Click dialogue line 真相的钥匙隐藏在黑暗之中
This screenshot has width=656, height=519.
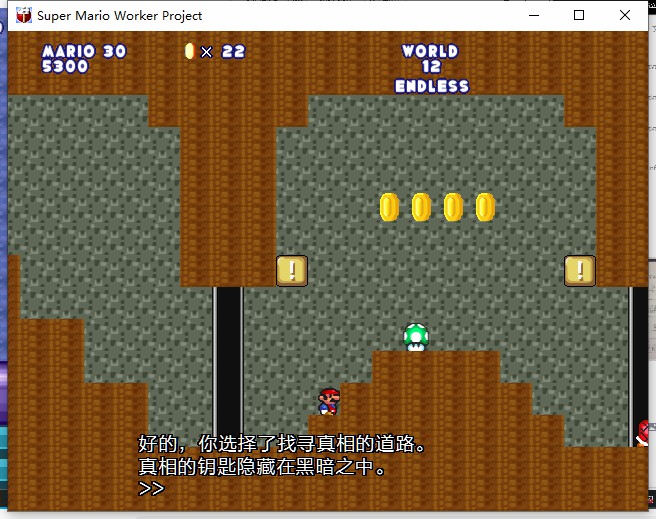pyautogui.click(x=262, y=467)
